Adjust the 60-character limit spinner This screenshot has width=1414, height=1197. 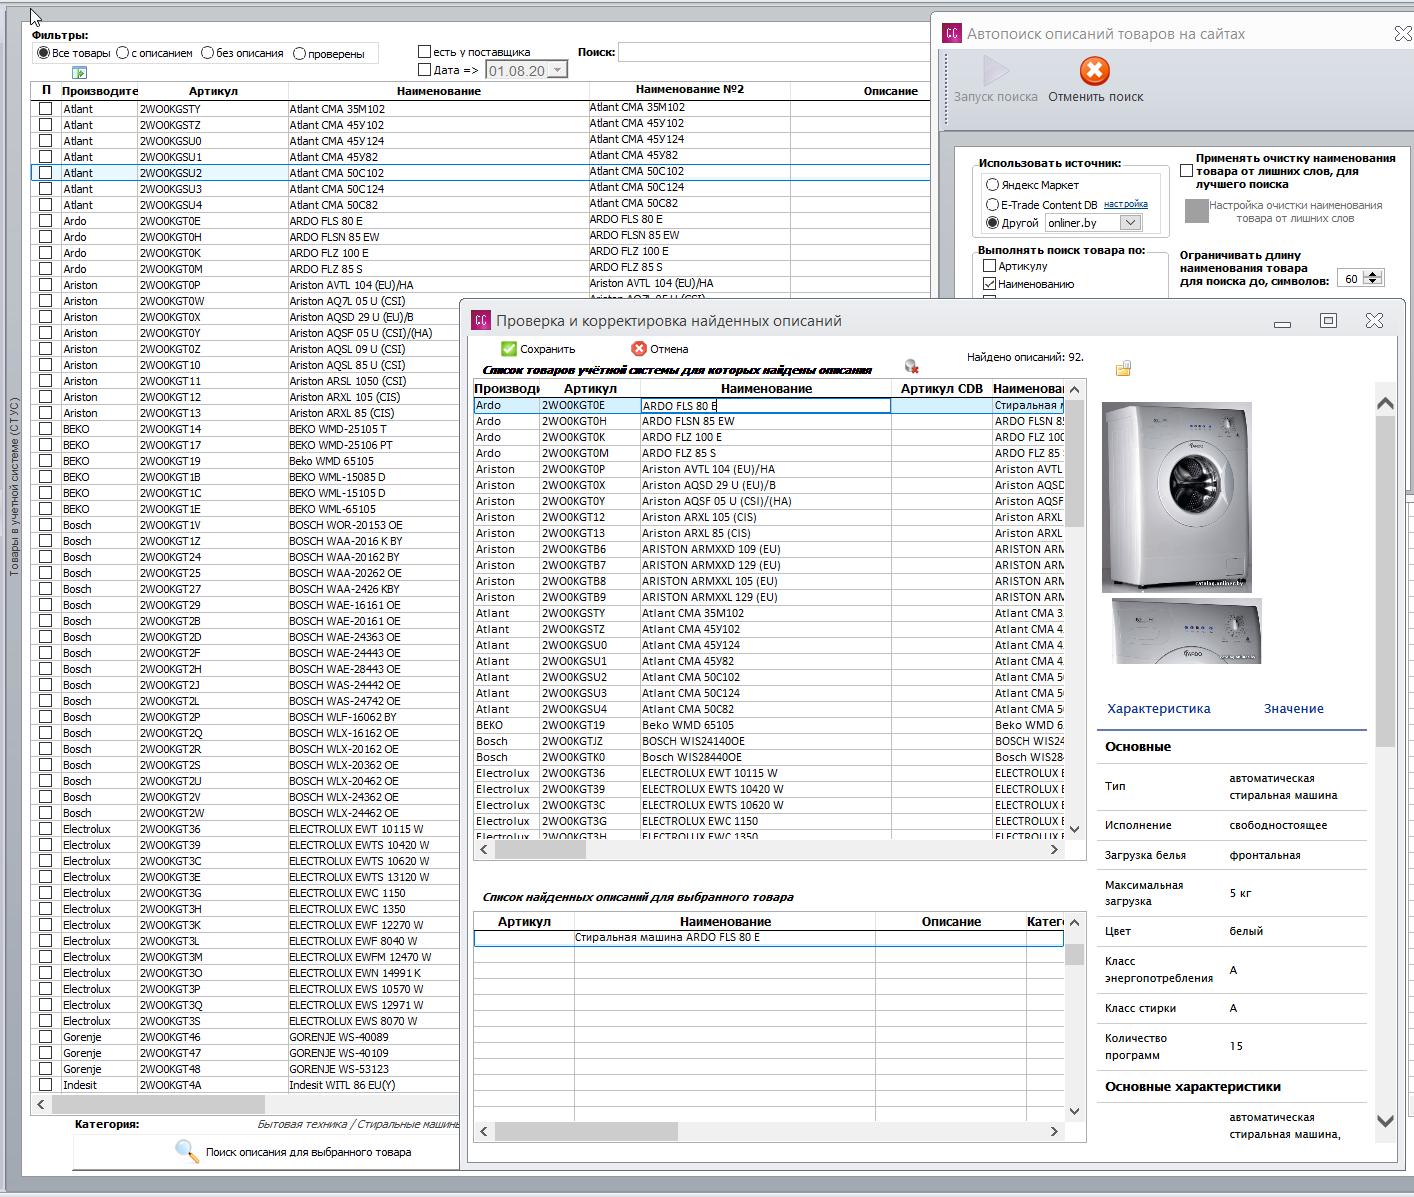pos(1374,278)
